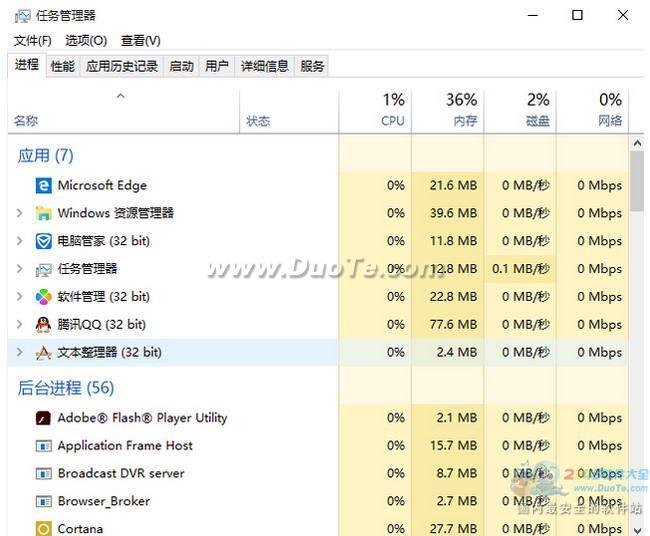
Task: Select the Windows 资源管理器 folder icon
Action: 43,213
